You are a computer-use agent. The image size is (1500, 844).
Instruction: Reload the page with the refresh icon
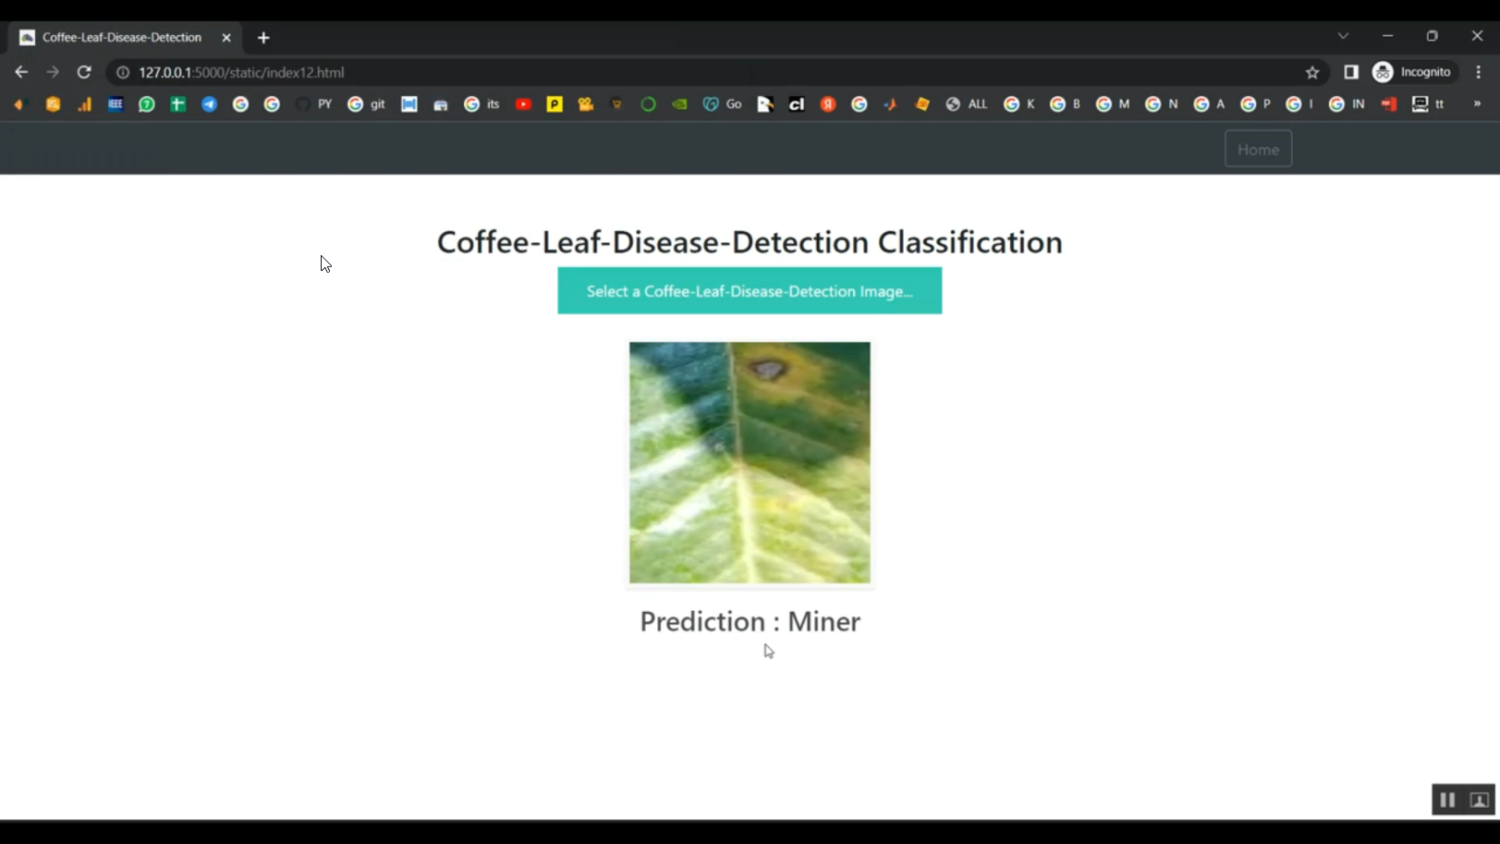[x=84, y=72]
